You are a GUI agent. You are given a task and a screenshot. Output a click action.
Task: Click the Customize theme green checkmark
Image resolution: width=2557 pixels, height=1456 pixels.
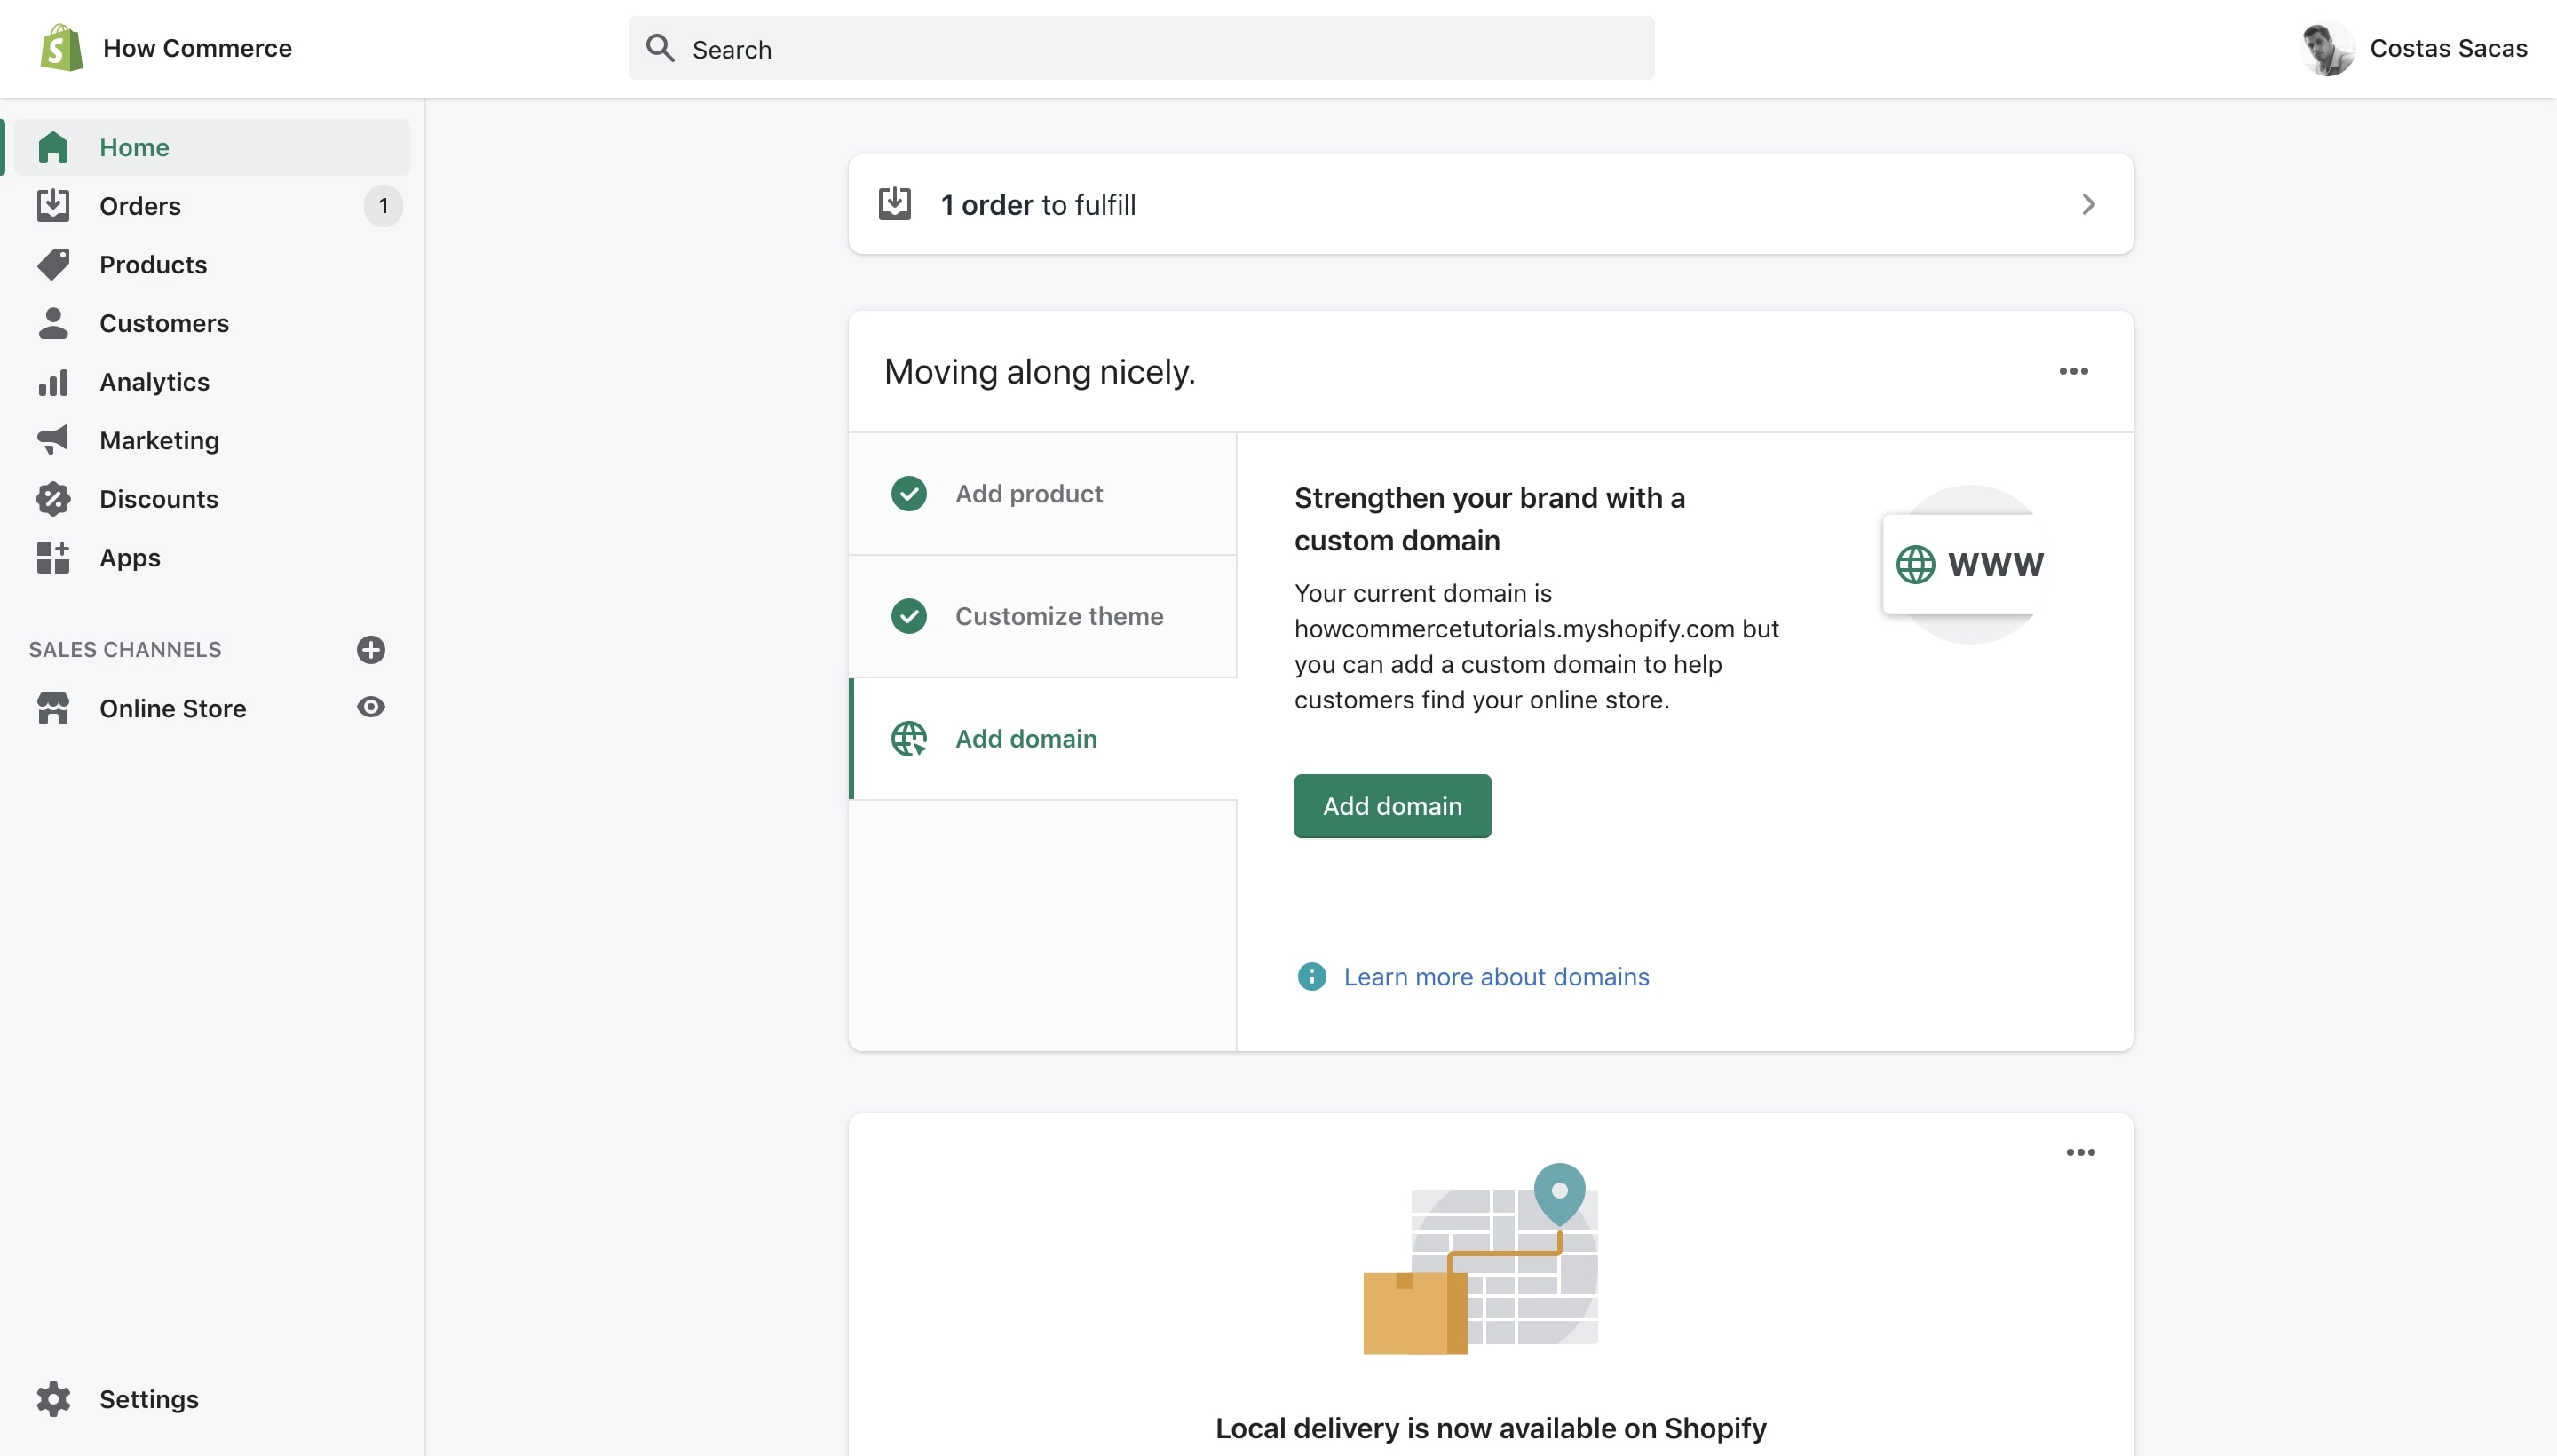point(909,616)
